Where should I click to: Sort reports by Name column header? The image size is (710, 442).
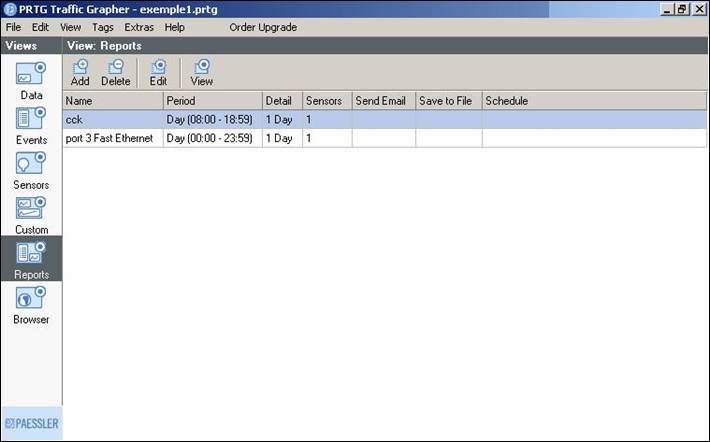coord(112,101)
